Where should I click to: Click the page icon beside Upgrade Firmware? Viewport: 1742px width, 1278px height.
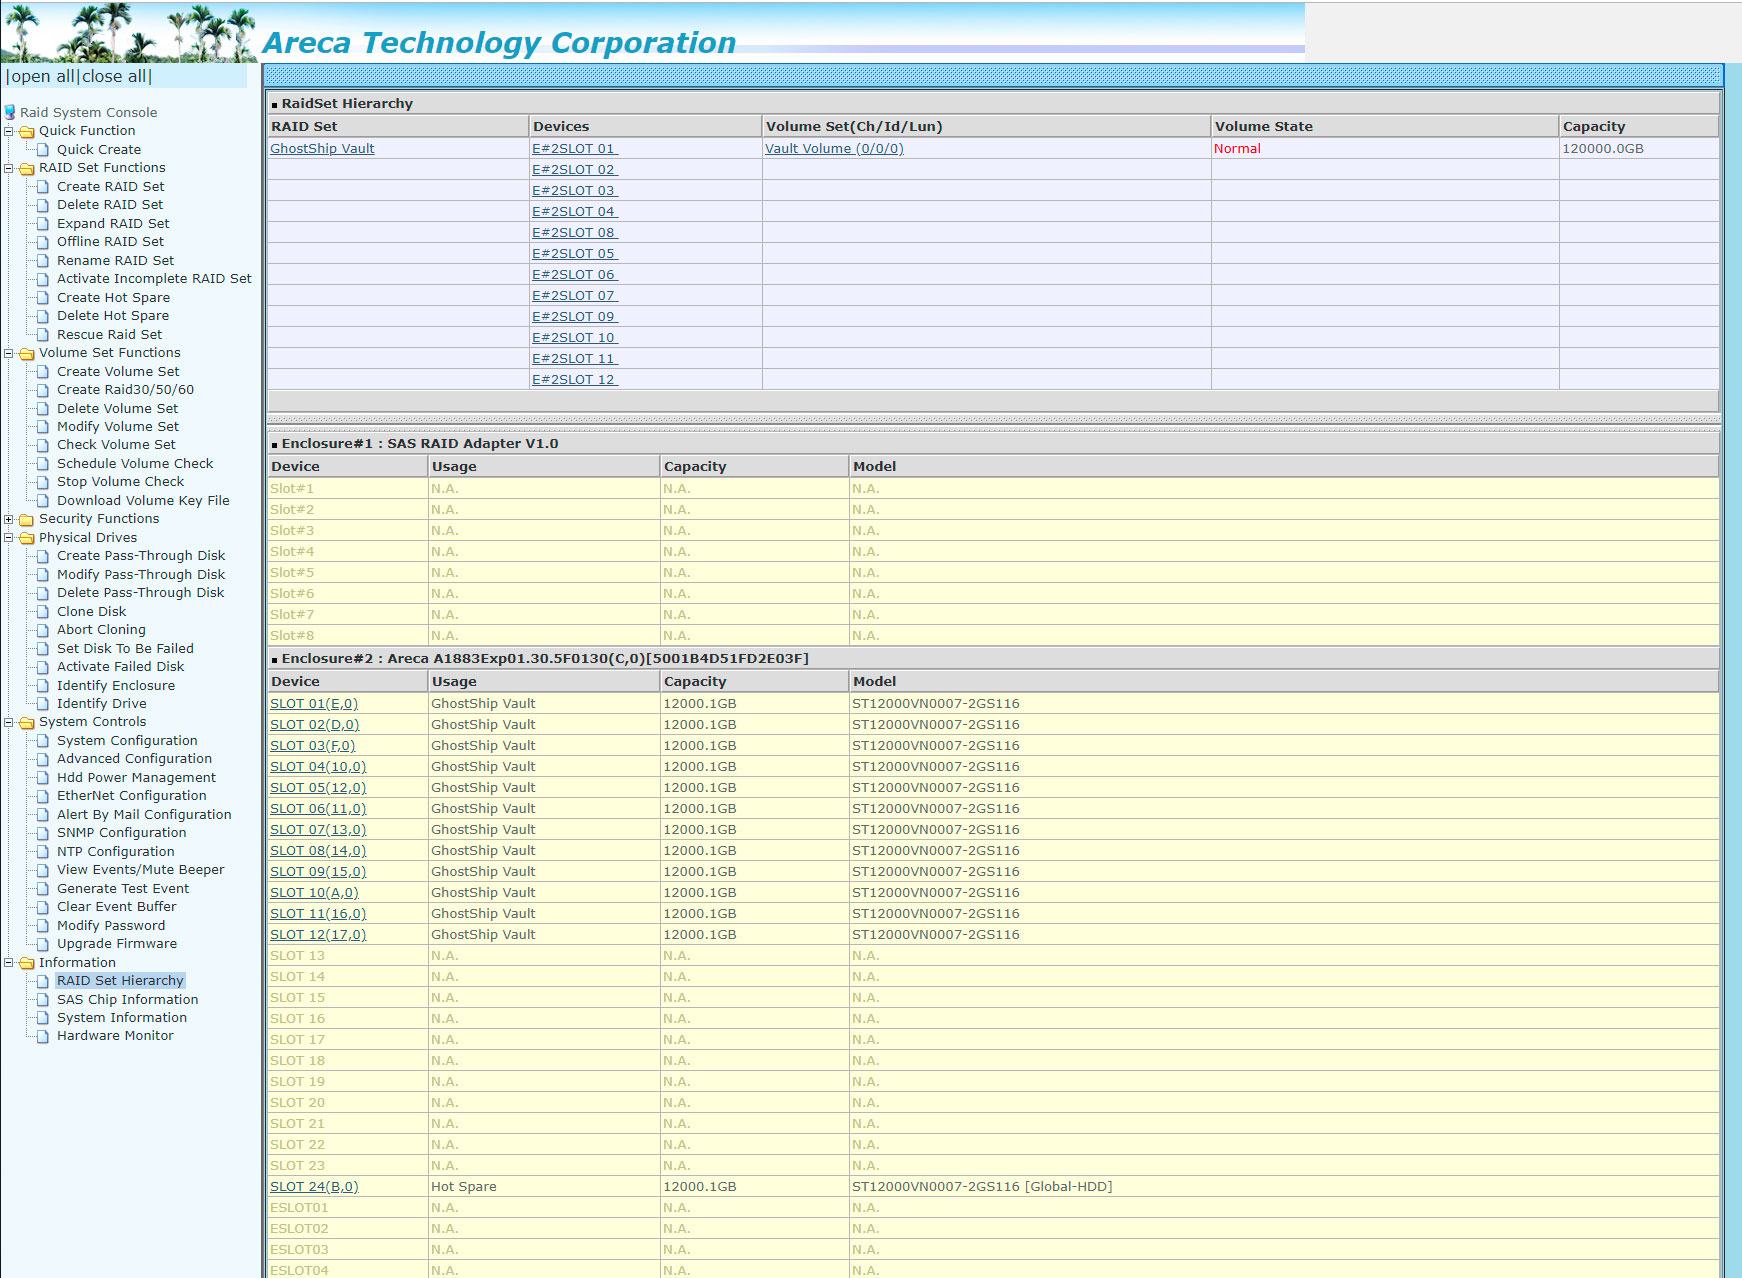click(x=43, y=944)
